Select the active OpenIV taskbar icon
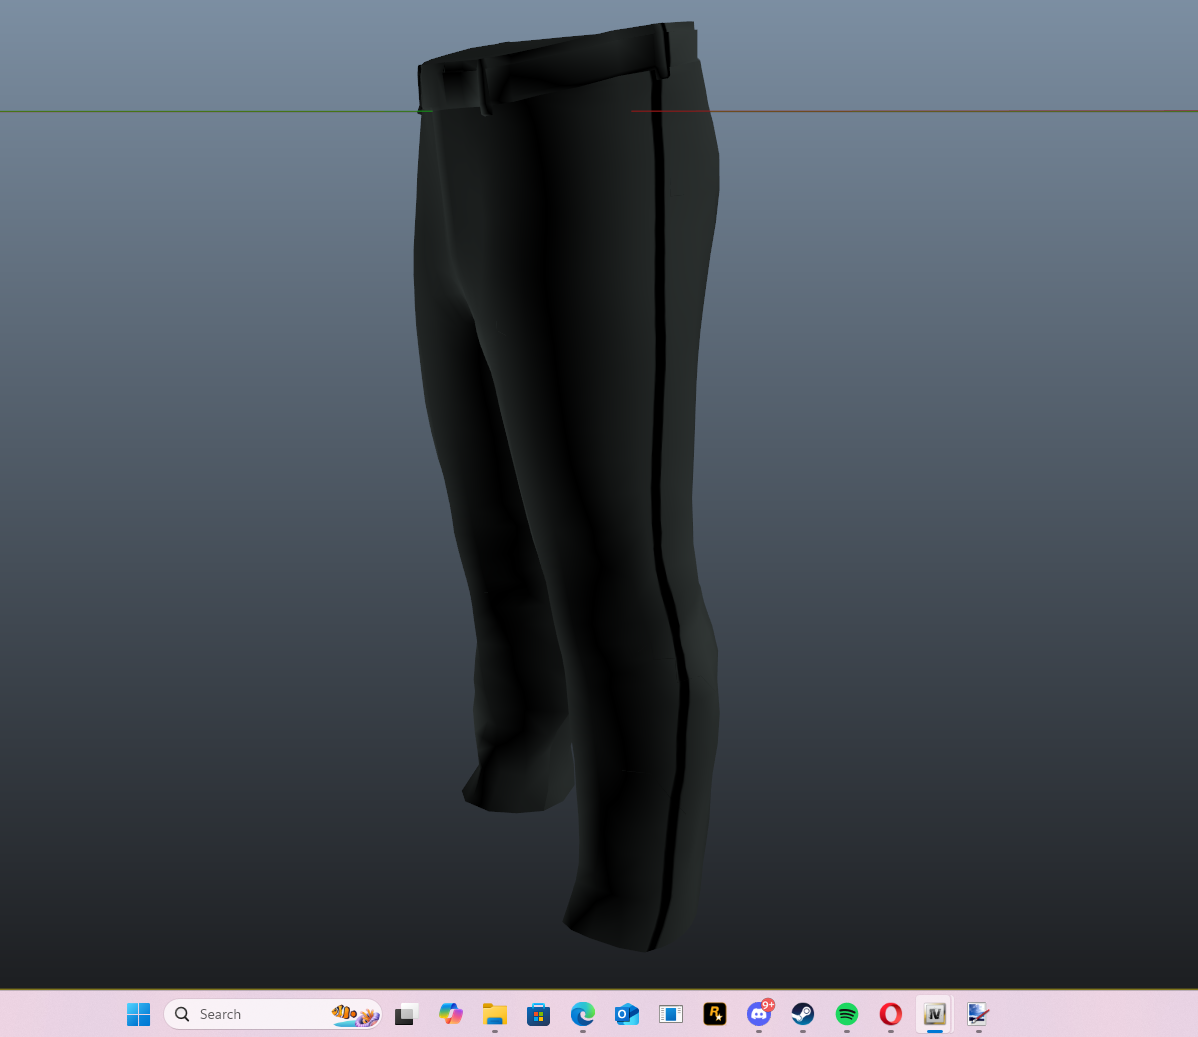This screenshot has height=1037, width=1198. (934, 1014)
